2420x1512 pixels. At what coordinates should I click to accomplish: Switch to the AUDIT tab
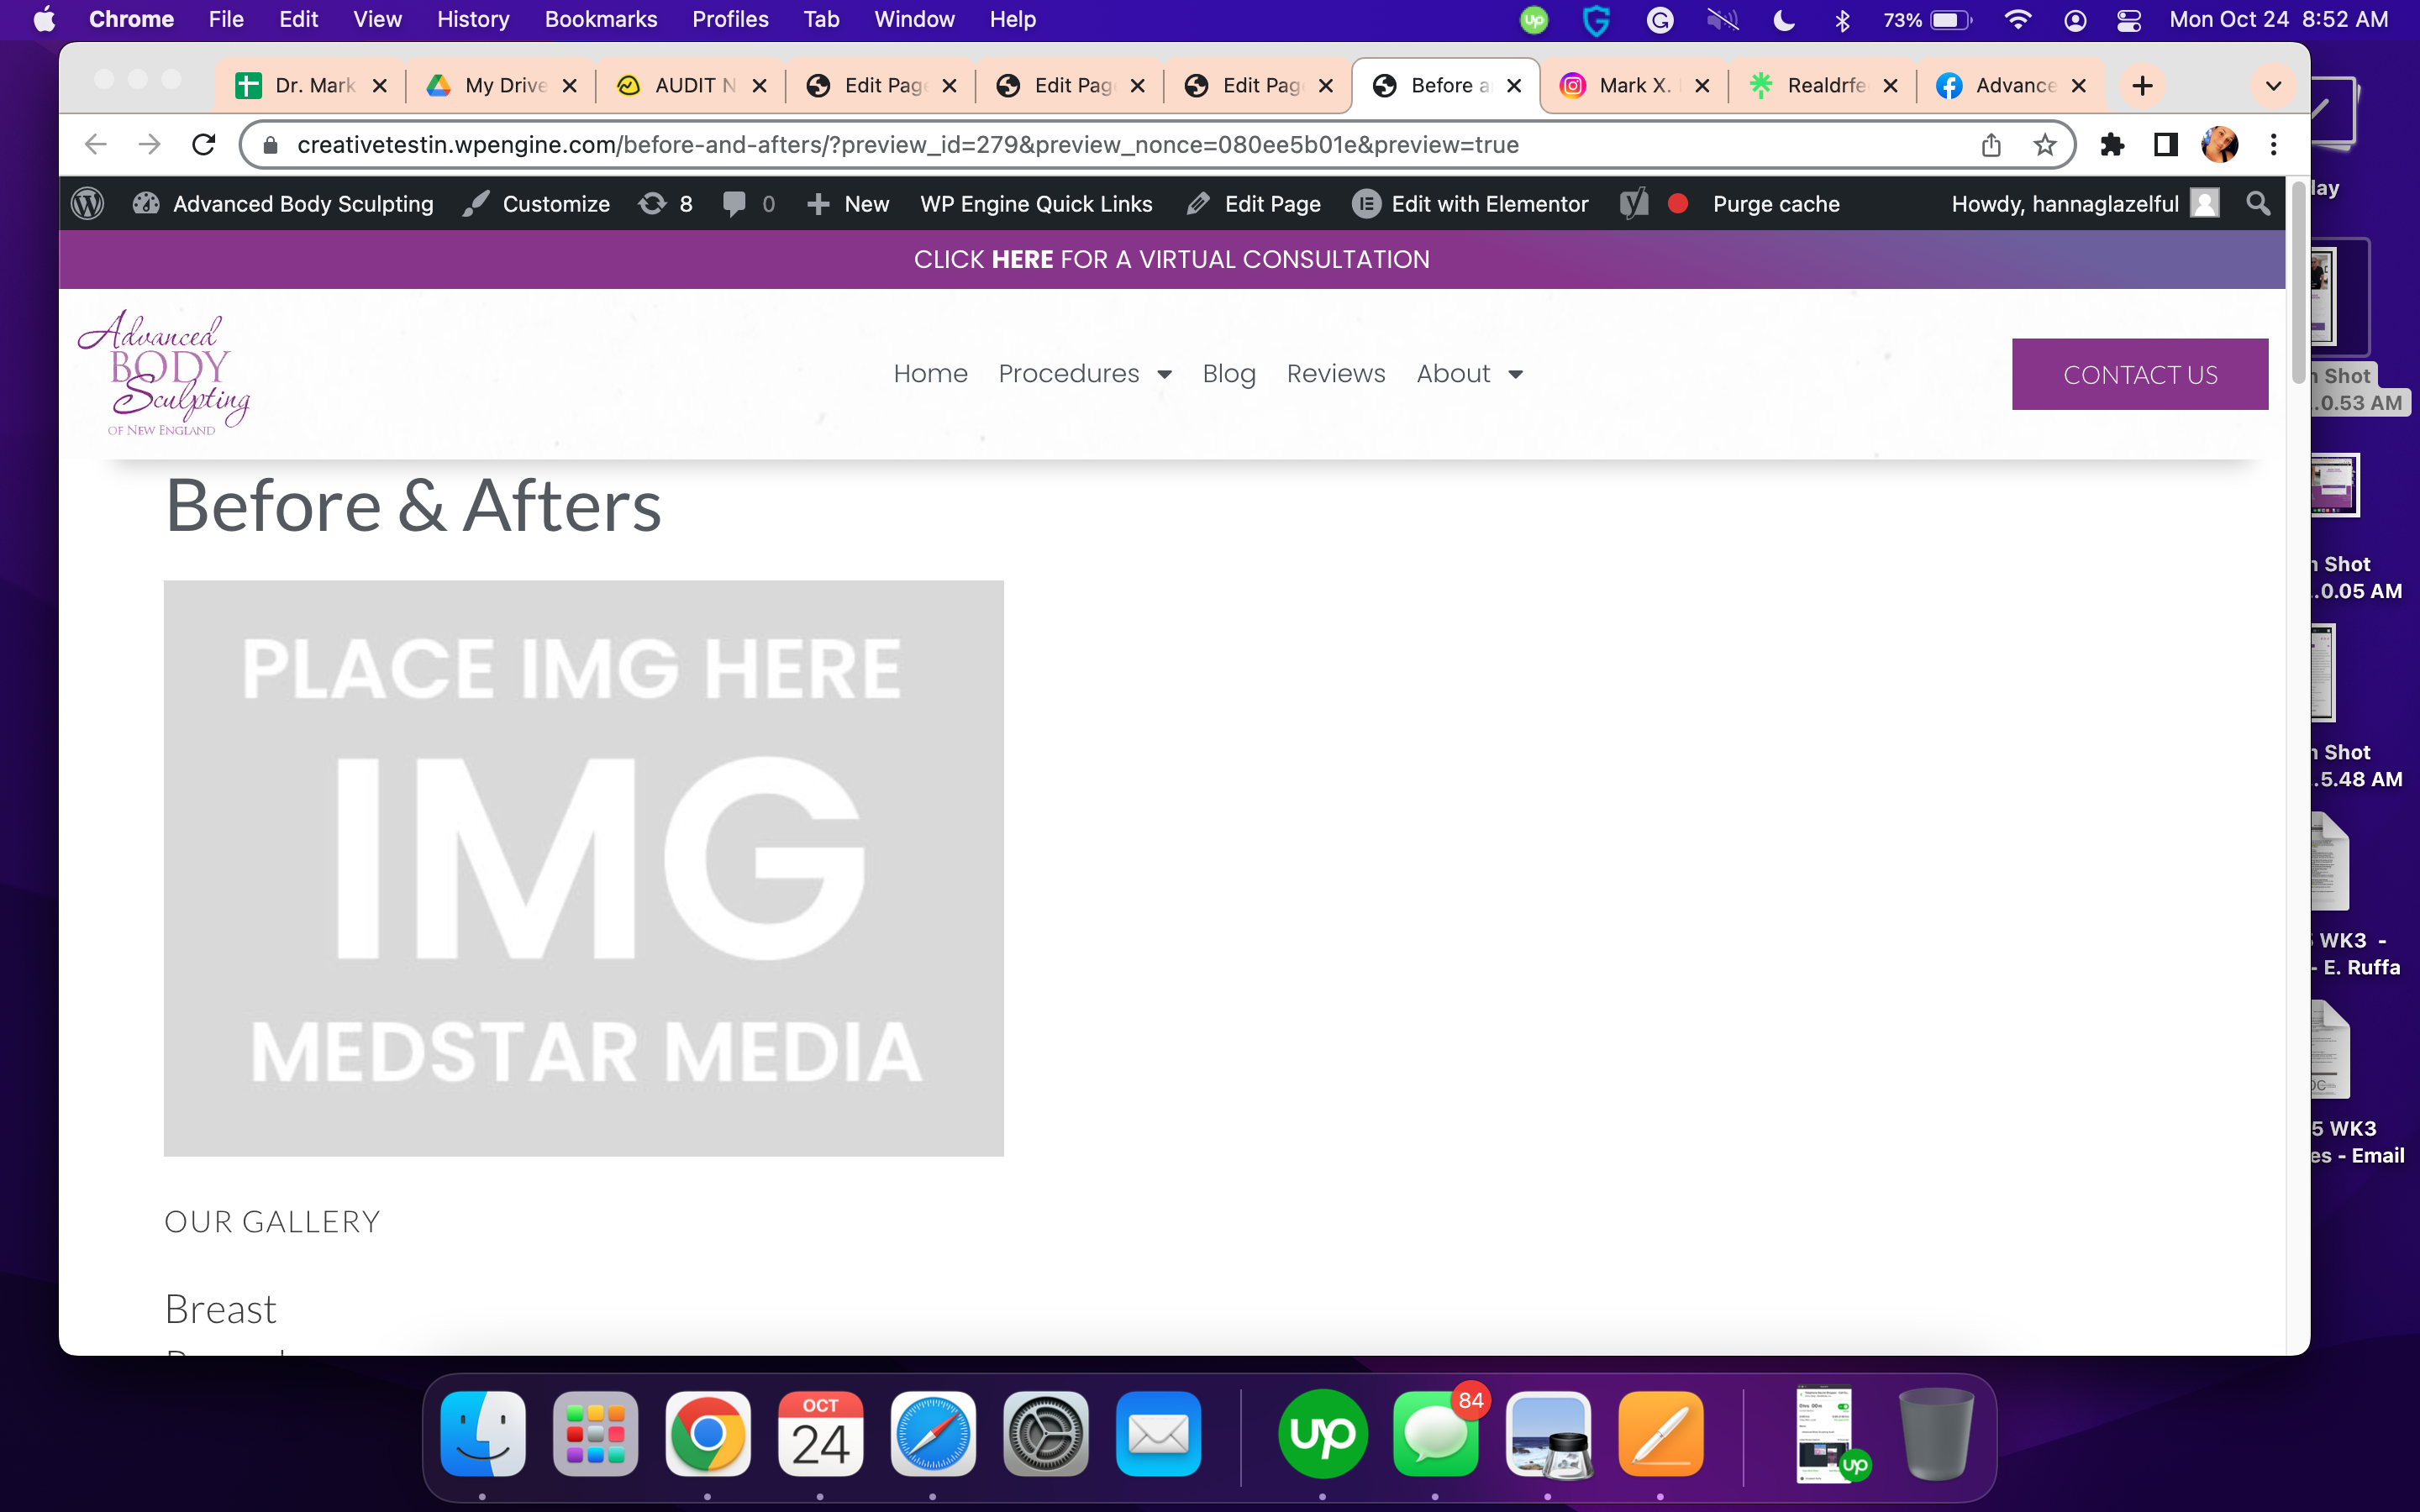(x=691, y=86)
